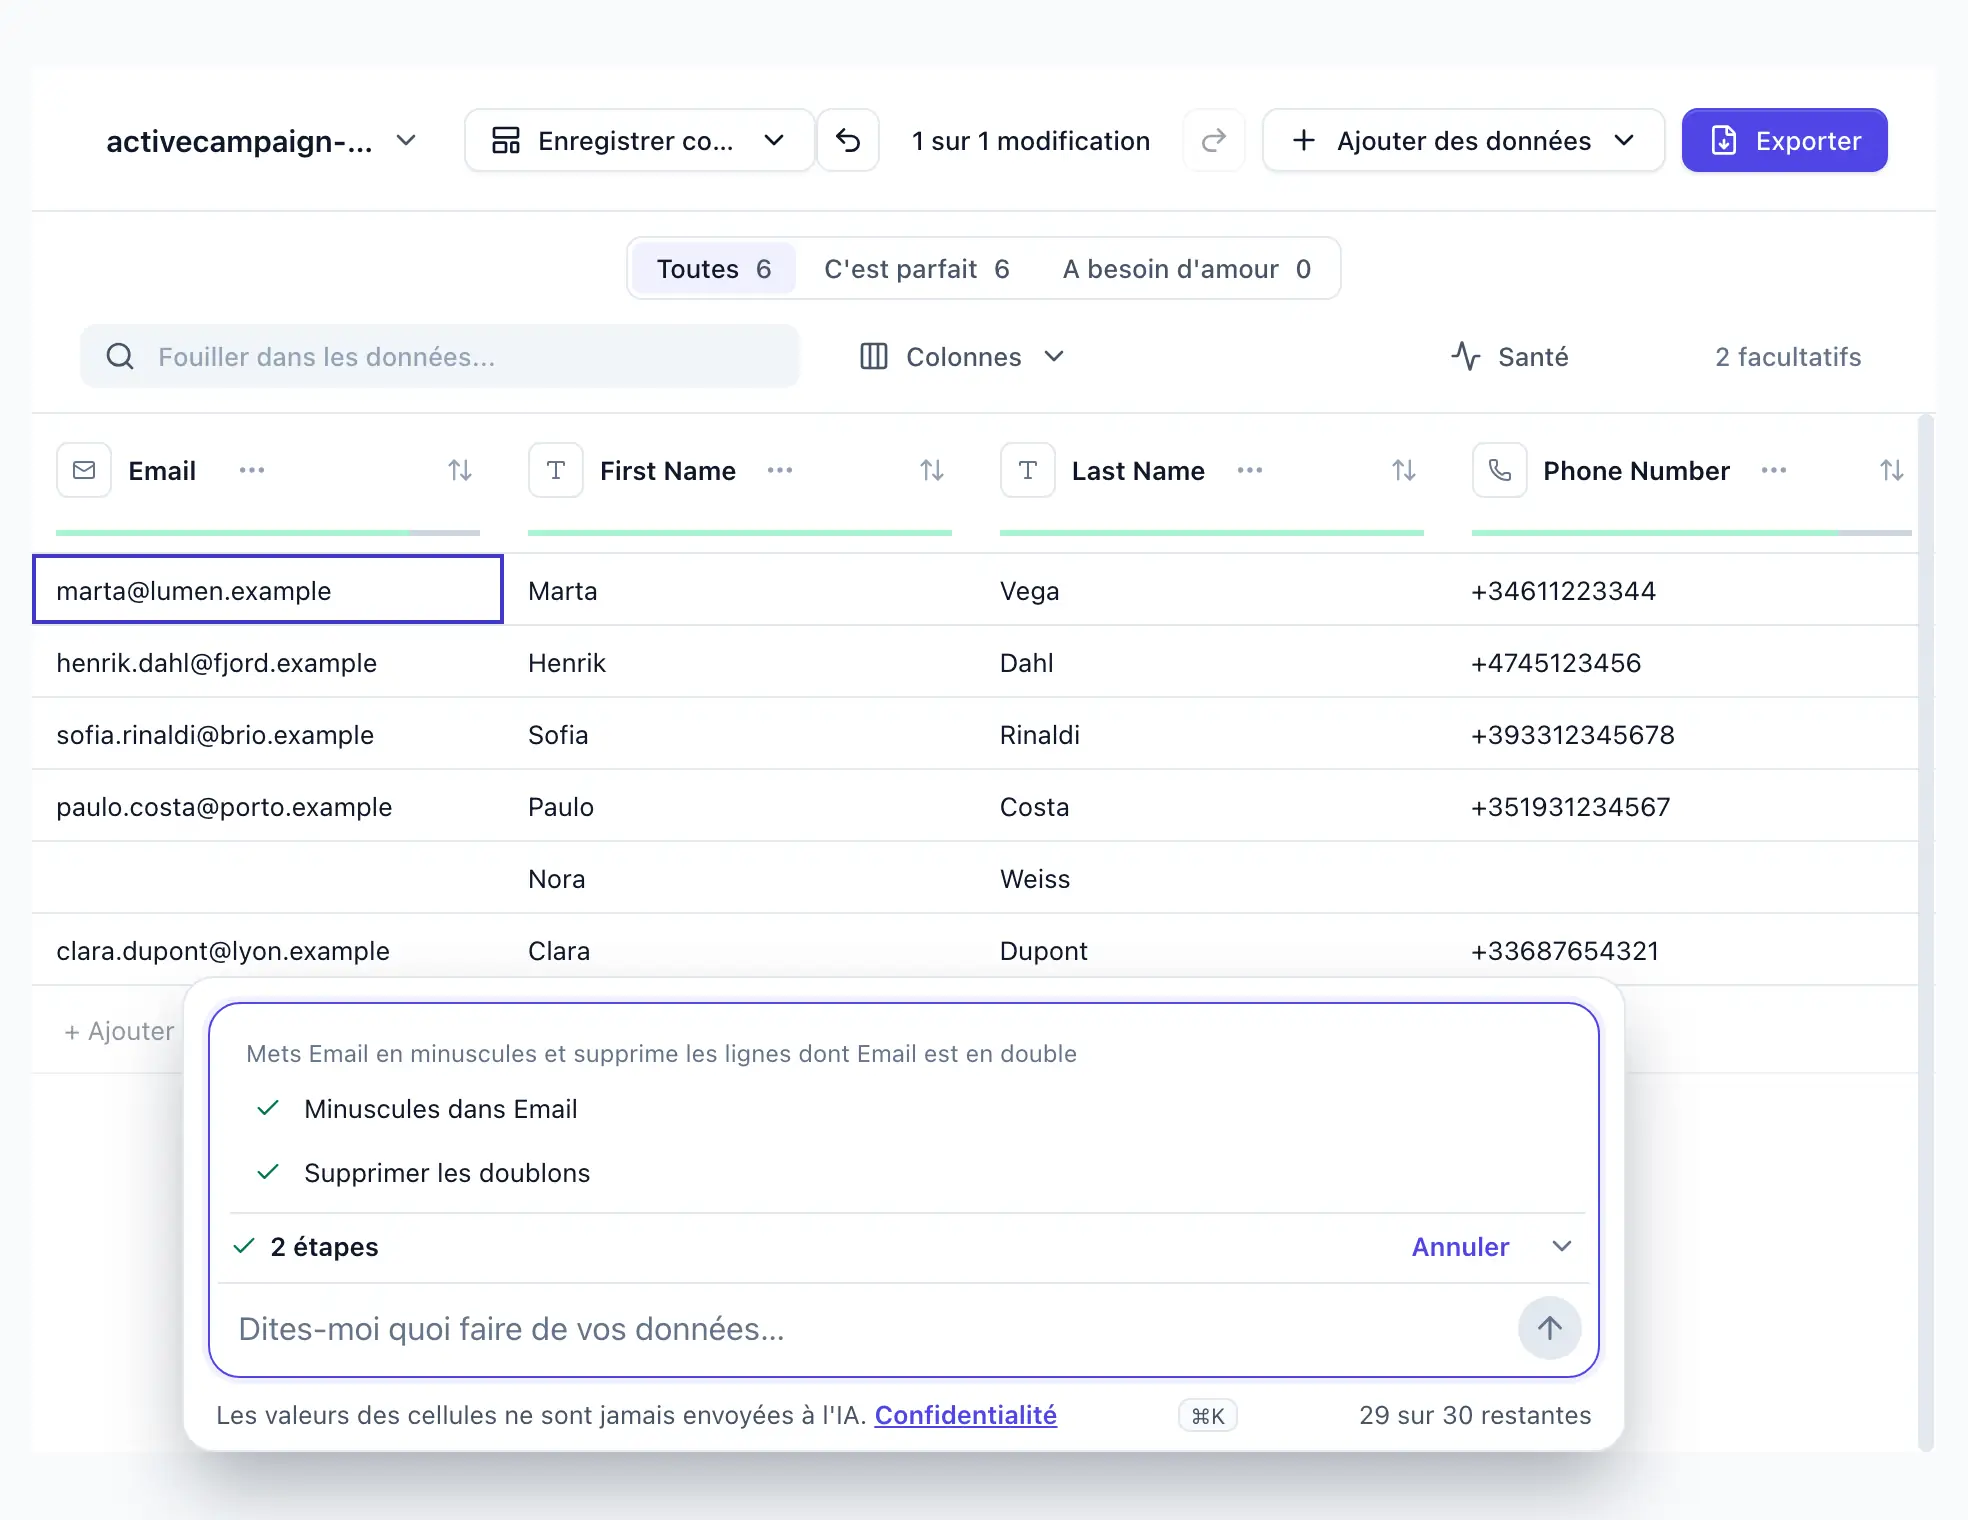Click the vertical table scrollbar

coord(1926,932)
